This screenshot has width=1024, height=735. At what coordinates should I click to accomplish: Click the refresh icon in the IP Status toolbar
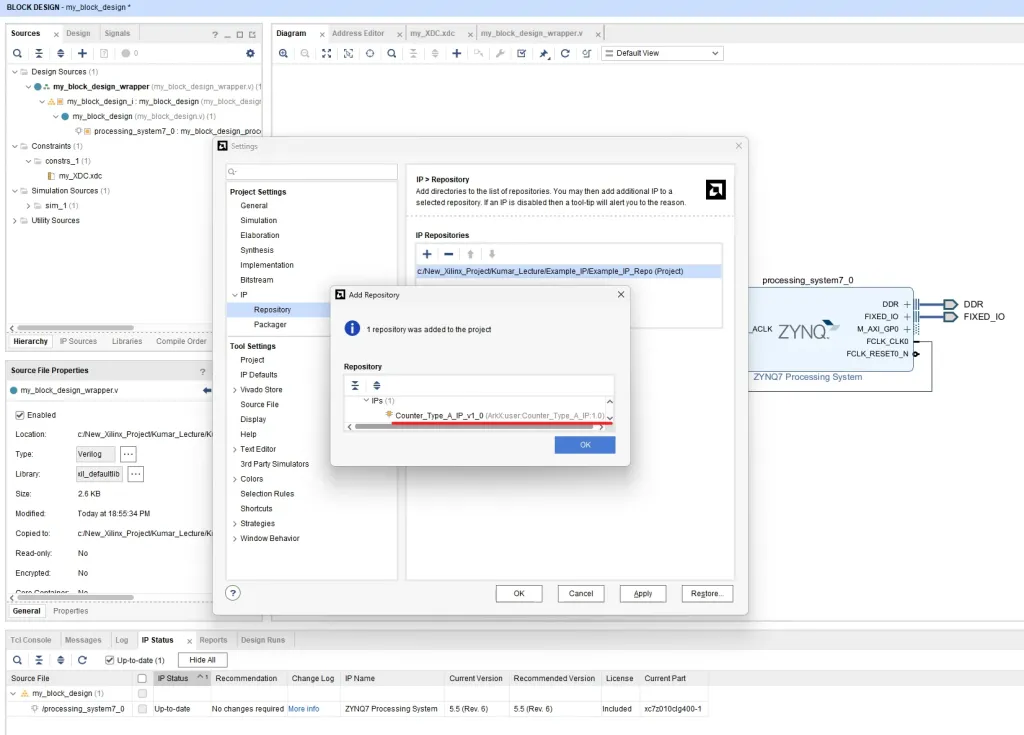point(82,660)
